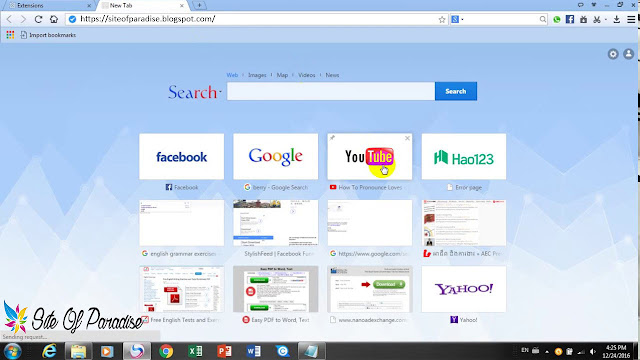Image resolution: width=640 pixels, height=360 pixels.
Task: Click Import bookmarks in bookmarks bar
Action: [48, 35]
